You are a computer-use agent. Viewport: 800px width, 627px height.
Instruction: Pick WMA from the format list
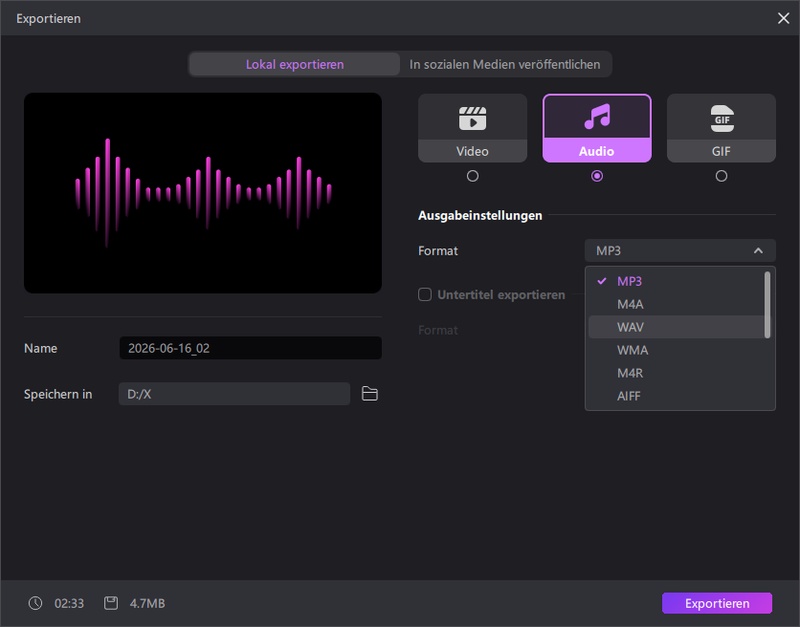point(677,350)
